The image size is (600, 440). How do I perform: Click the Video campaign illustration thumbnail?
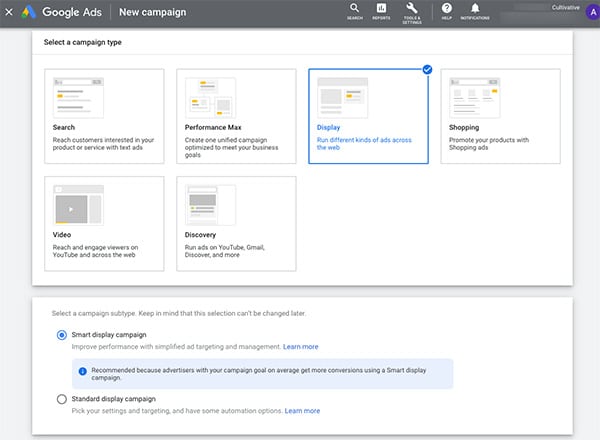coord(78,205)
